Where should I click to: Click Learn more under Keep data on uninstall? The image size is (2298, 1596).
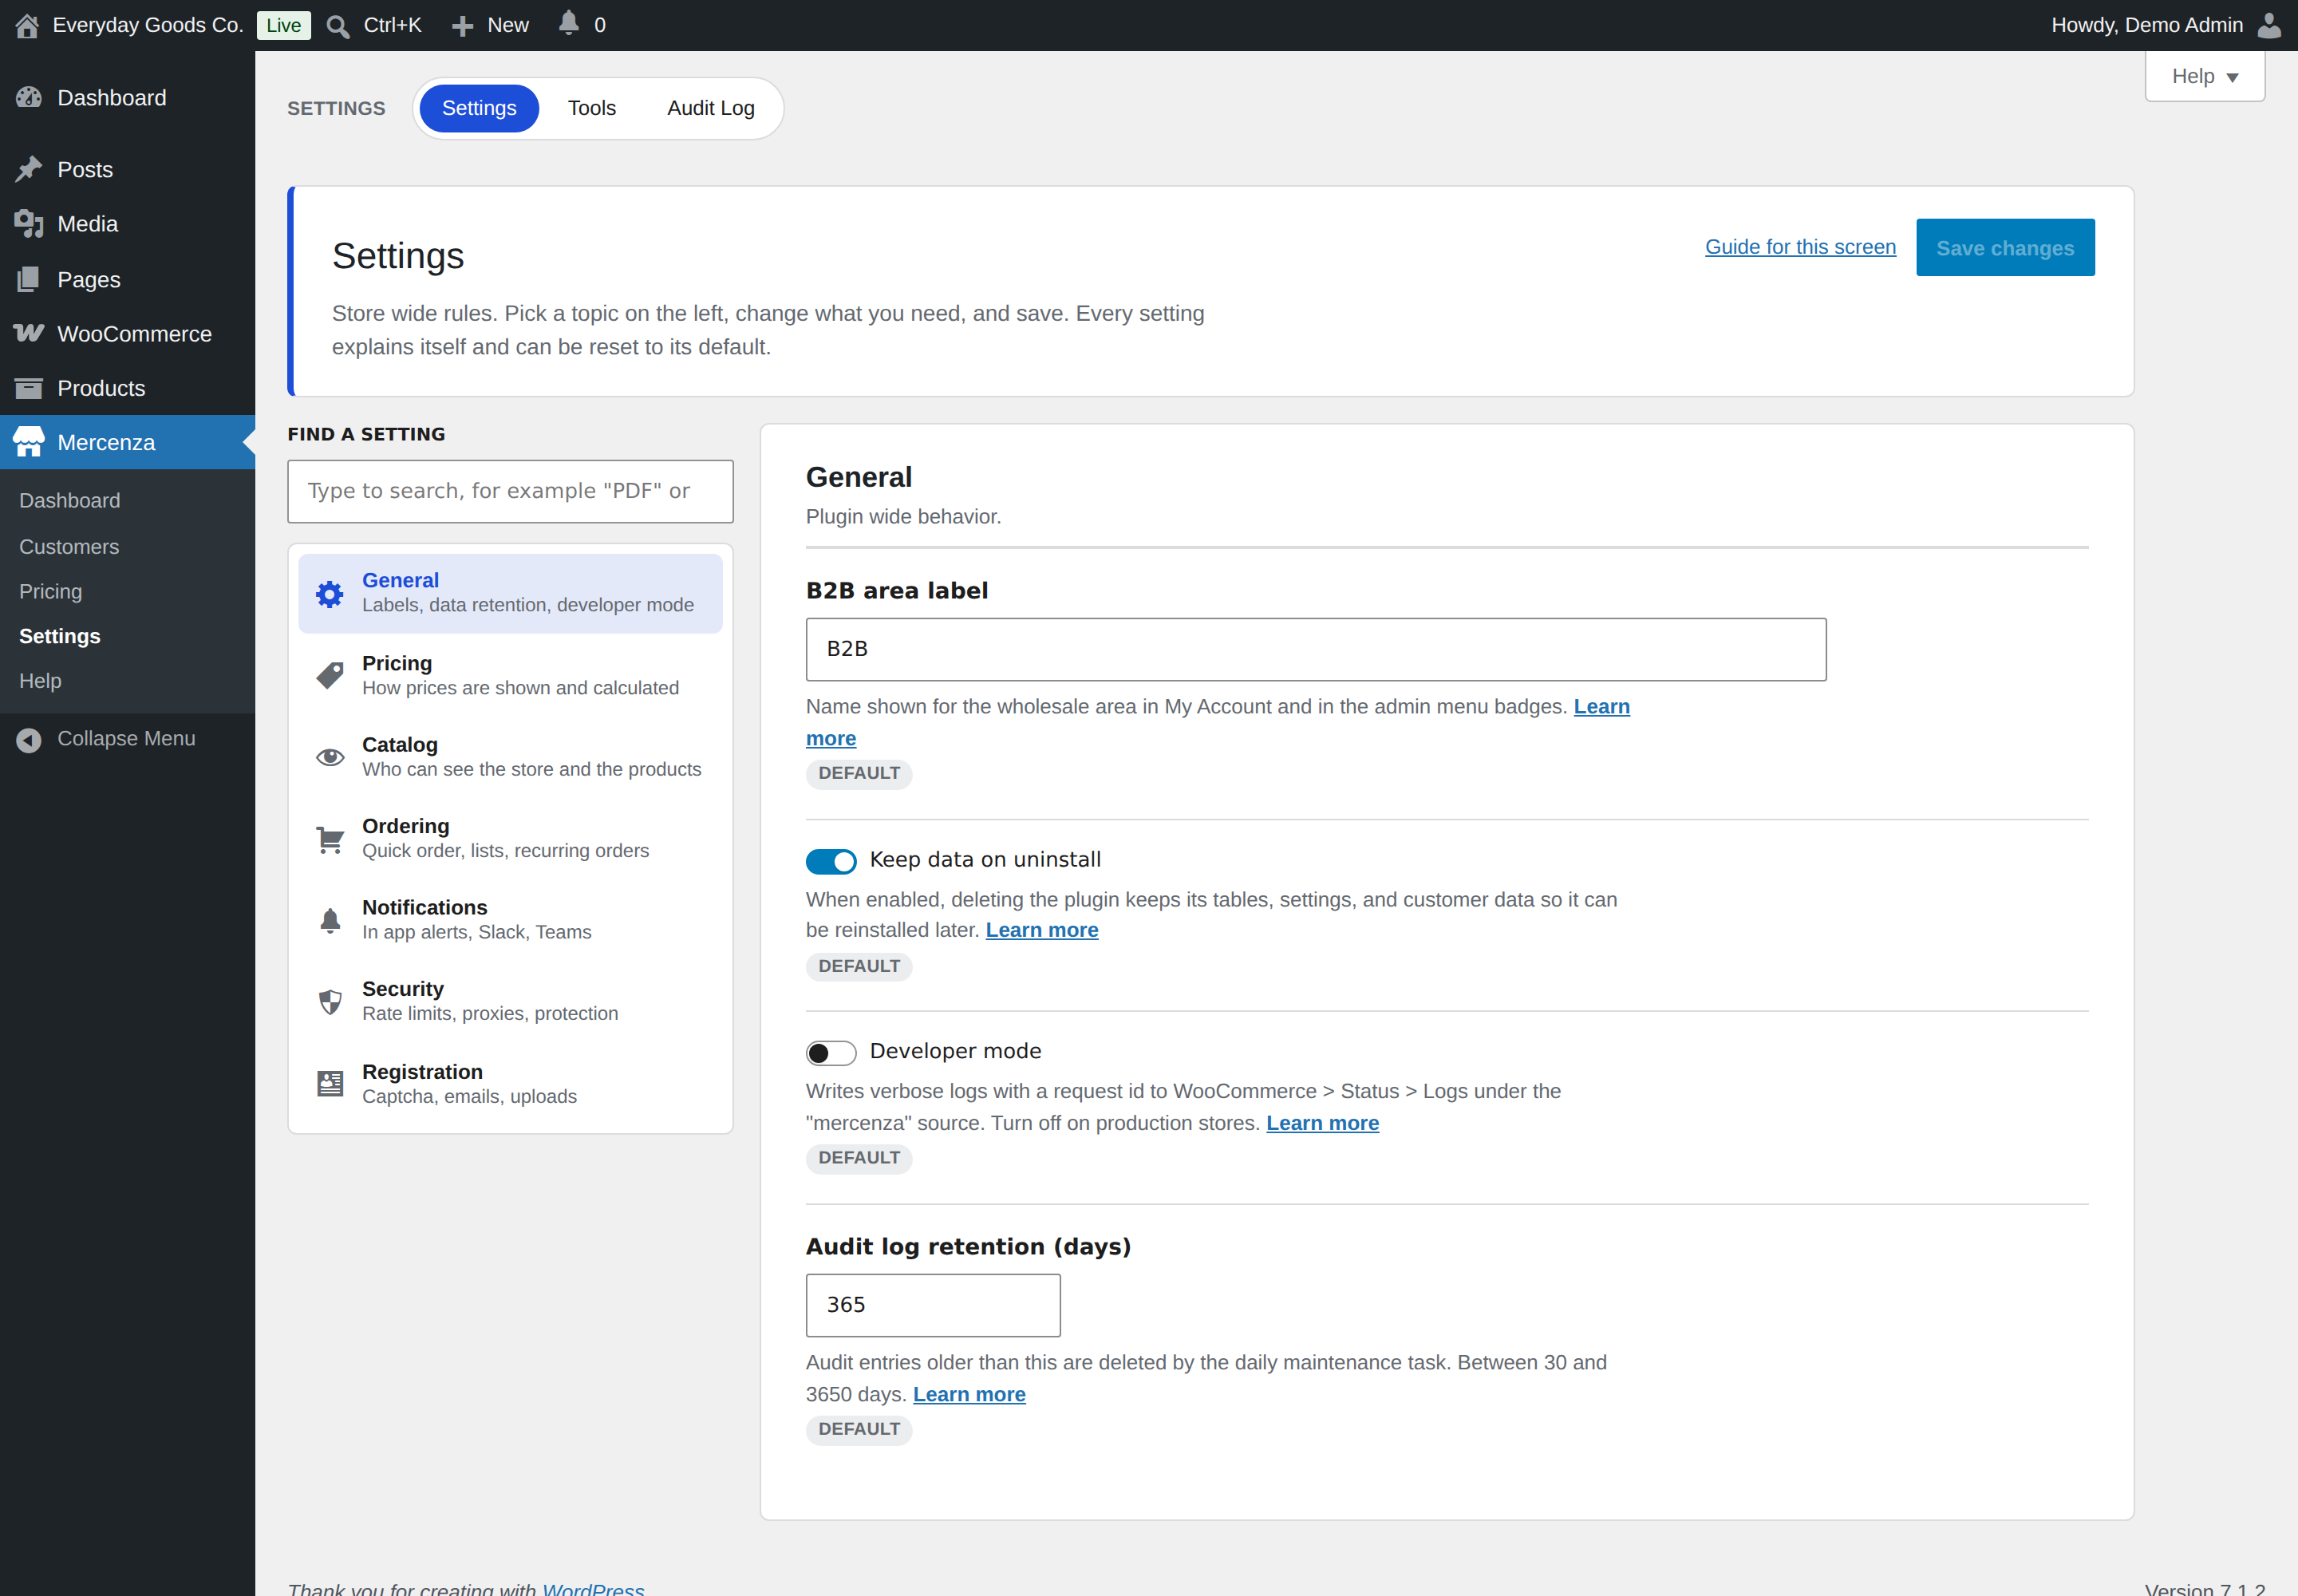(x=1041, y=930)
